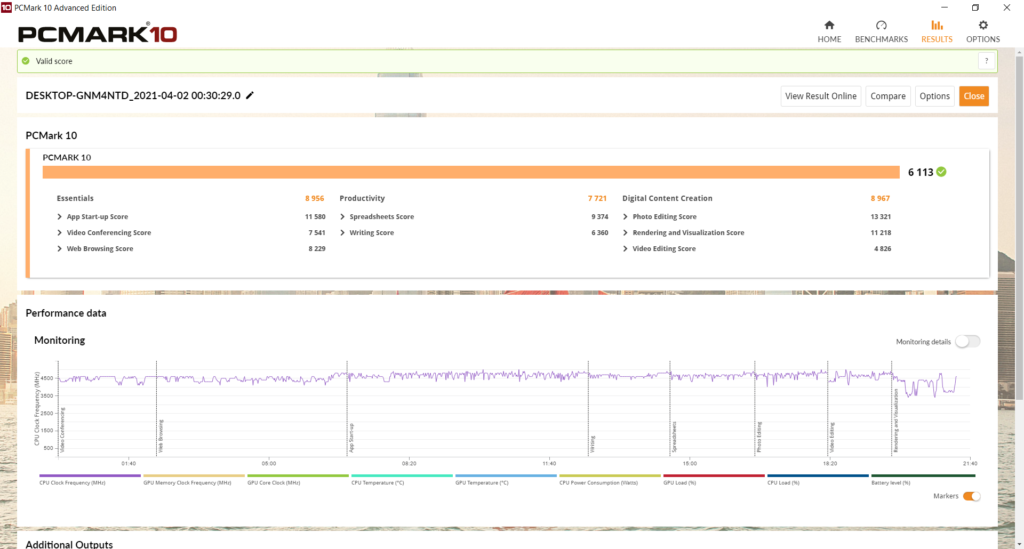
Task: Open the BENCHMARKS gauge icon
Action: [881, 26]
